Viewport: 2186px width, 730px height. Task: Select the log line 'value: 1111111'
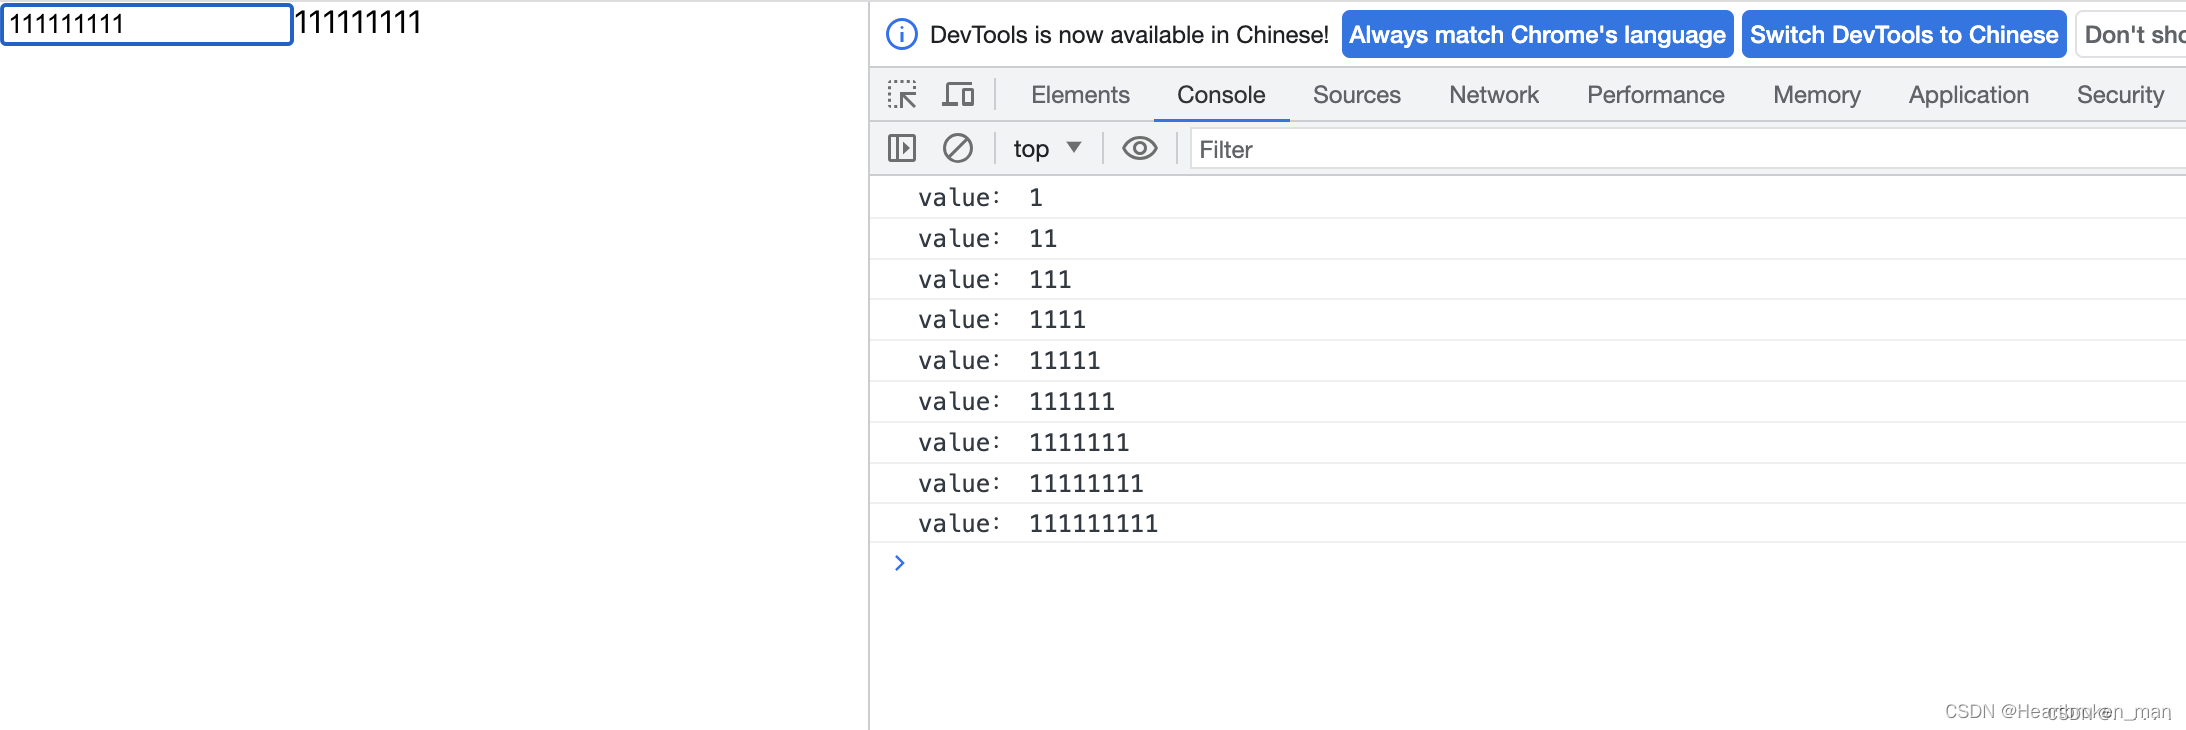point(1528,443)
